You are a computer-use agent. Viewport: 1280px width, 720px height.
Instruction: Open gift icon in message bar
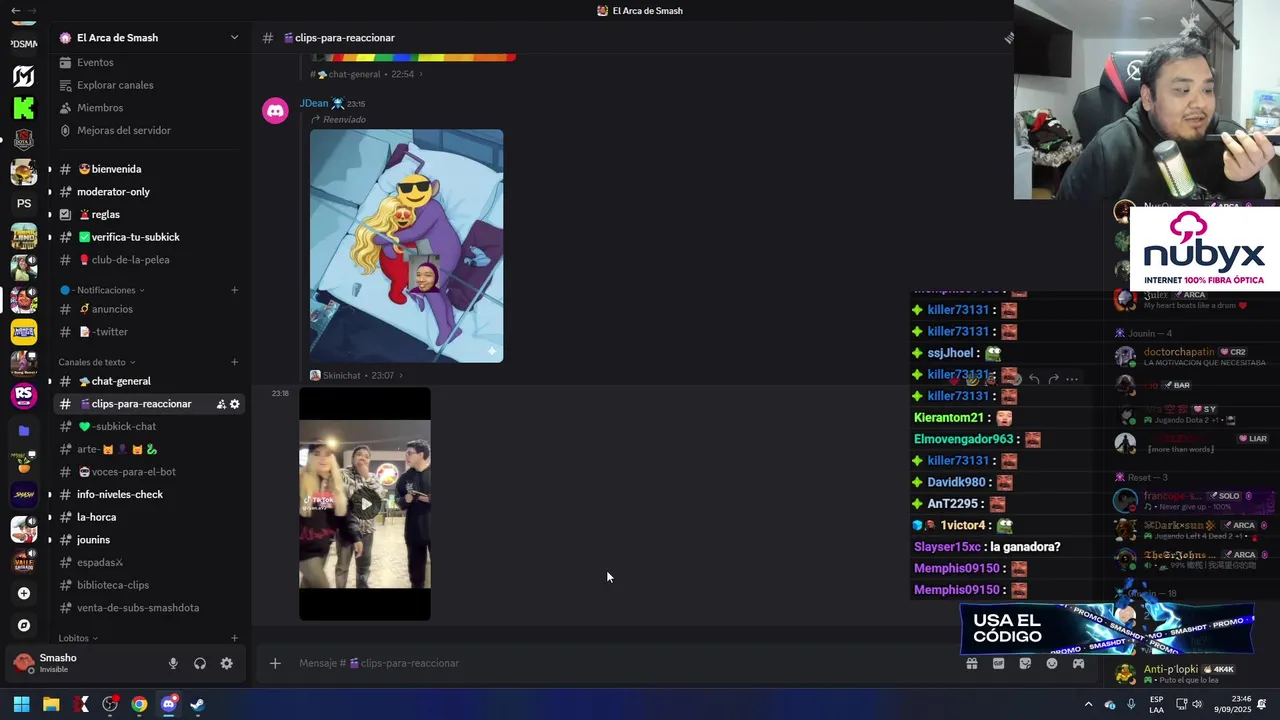pos(971,663)
